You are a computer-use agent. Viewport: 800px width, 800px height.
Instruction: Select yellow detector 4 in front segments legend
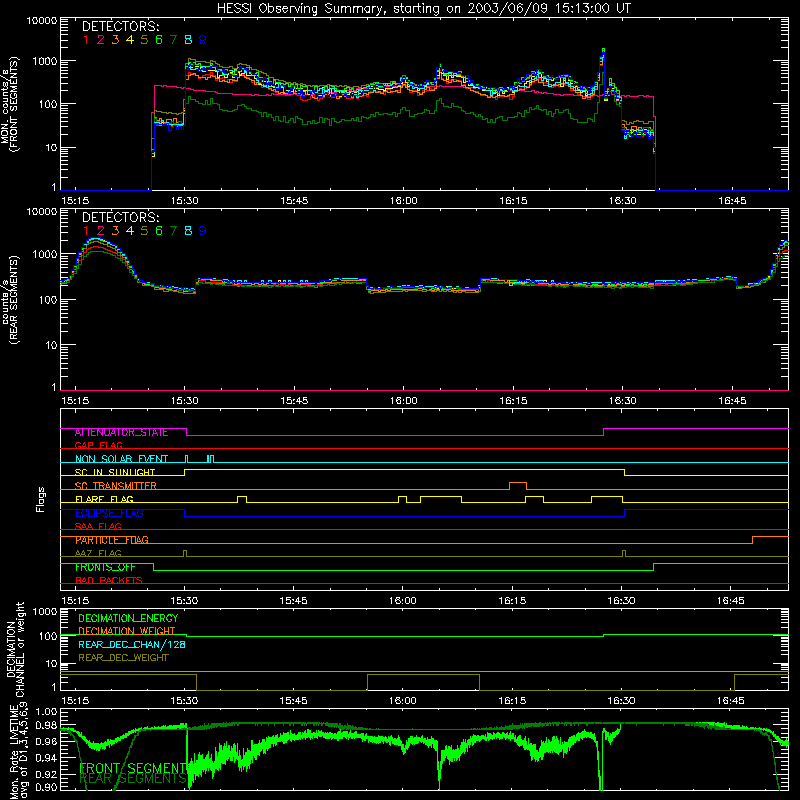coord(130,40)
